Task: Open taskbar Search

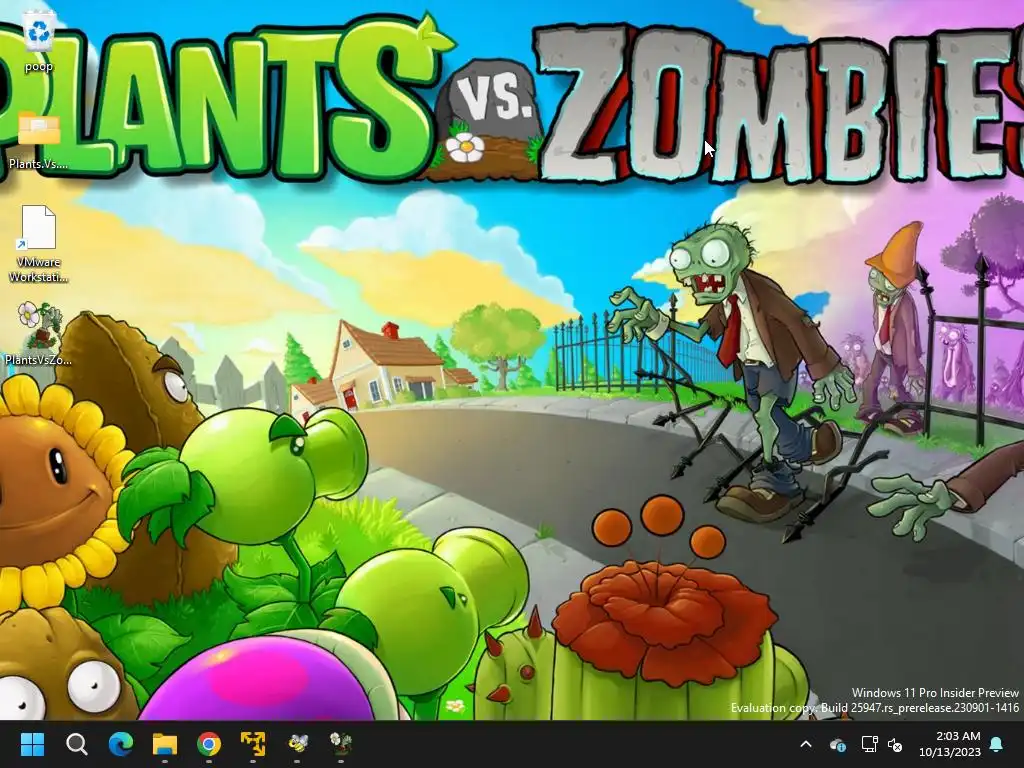Action: point(76,744)
